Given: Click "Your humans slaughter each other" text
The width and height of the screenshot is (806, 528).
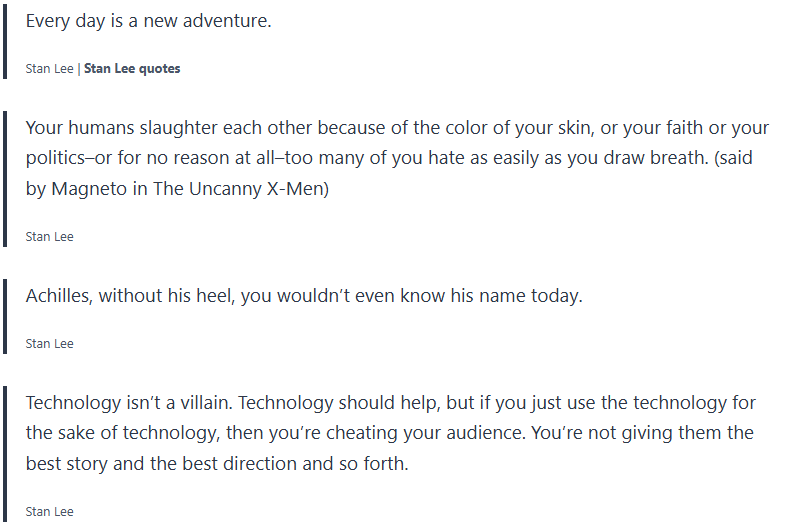Looking at the screenshot, I should pyautogui.click(x=155, y=128).
